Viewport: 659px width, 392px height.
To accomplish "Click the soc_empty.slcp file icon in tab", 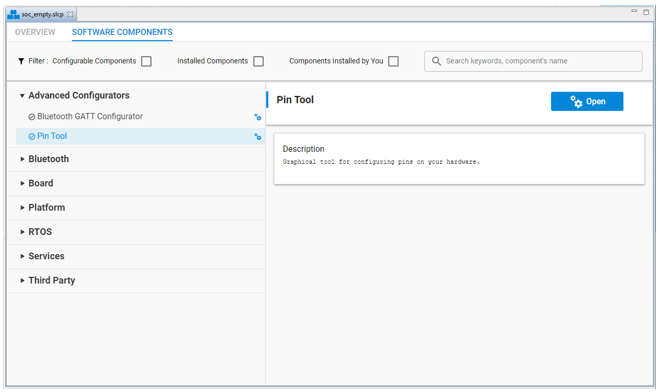I will click(x=13, y=14).
